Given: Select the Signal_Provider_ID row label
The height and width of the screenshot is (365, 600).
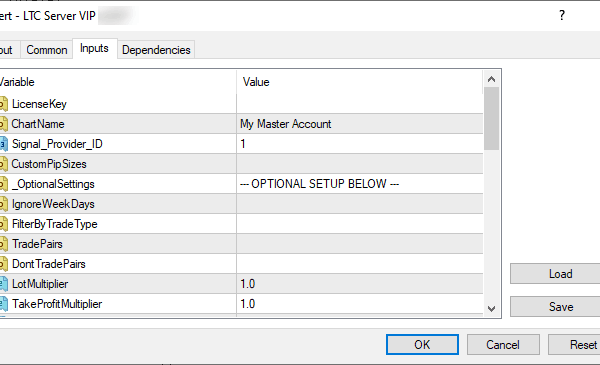Looking at the screenshot, I should pyautogui.click(x=57, y=144).
